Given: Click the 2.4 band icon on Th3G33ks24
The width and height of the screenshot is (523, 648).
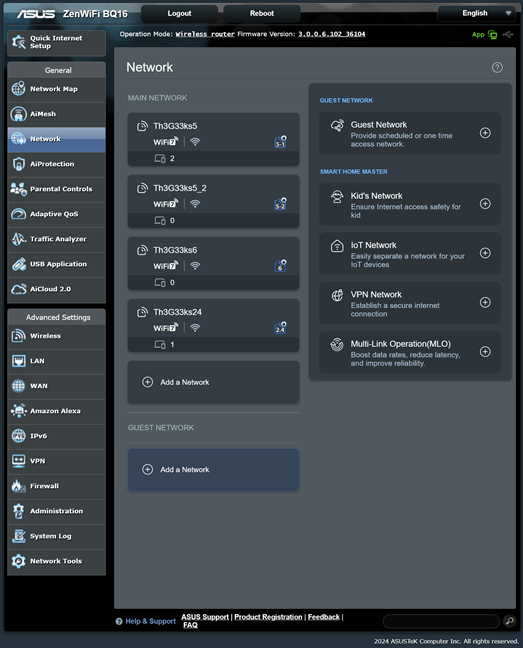Looking at the screenshot, I should point(281,328).
